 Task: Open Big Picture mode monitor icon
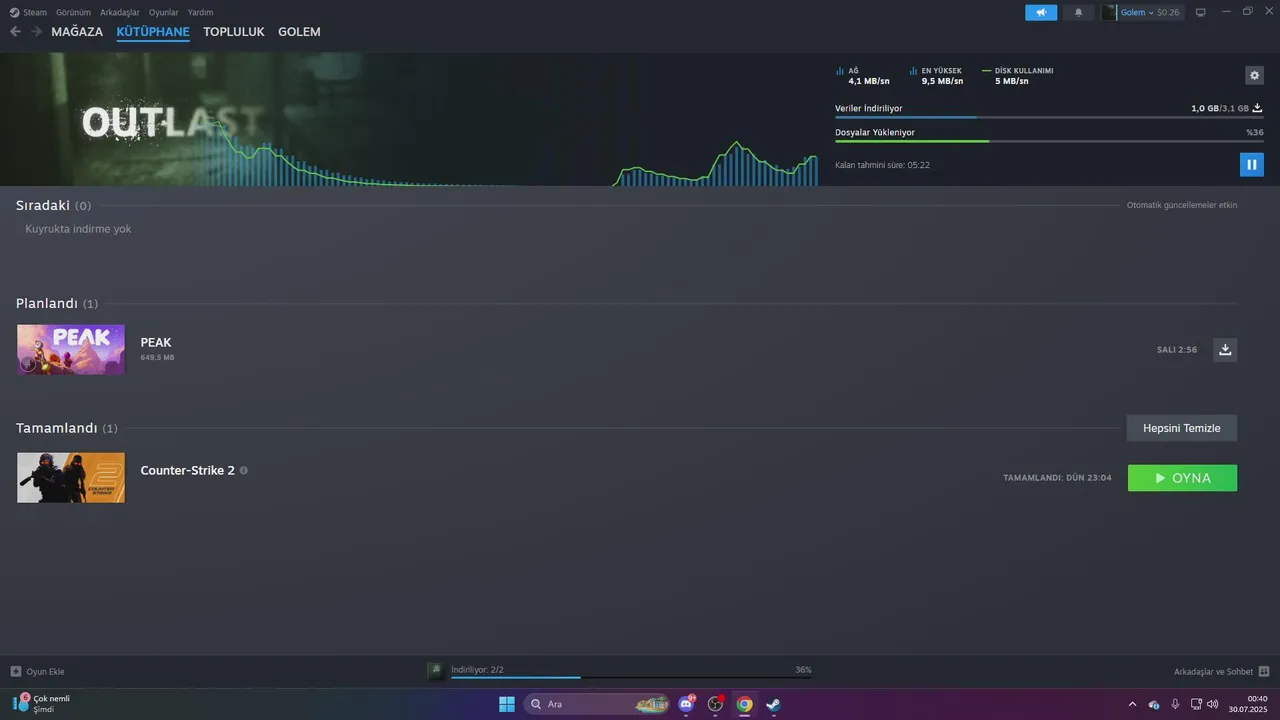point(1201,12)
